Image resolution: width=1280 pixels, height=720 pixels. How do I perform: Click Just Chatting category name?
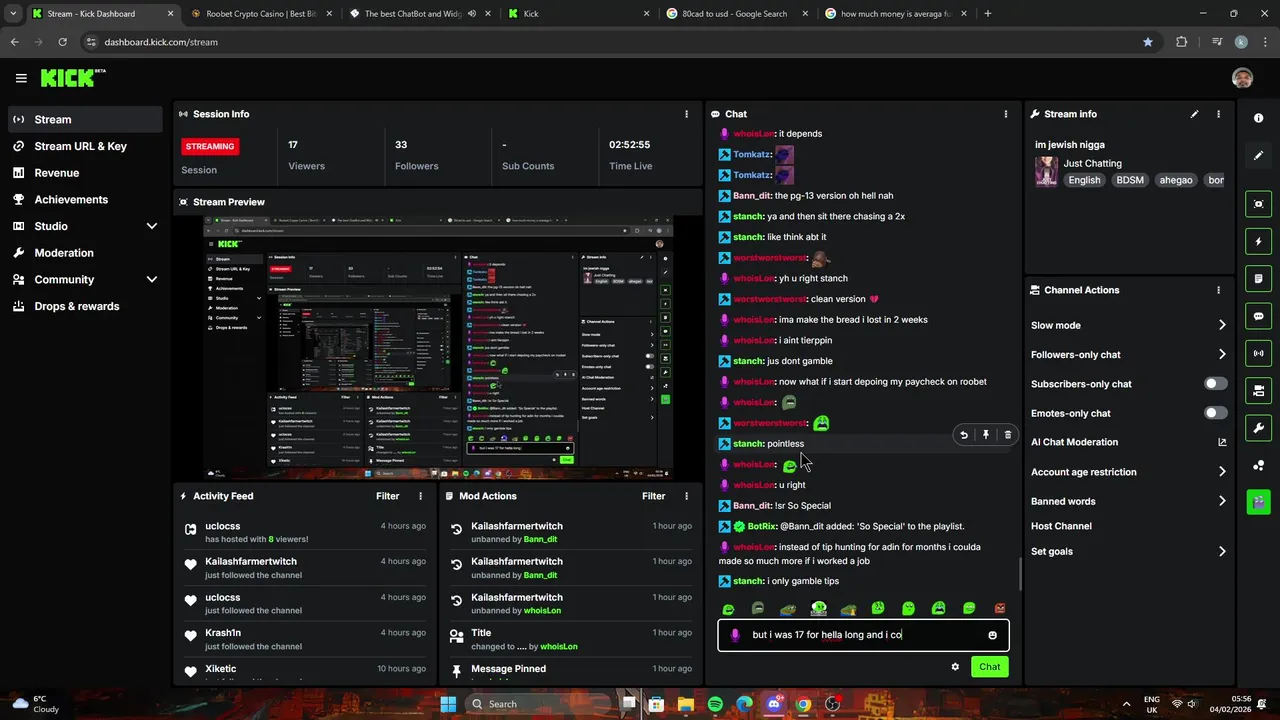coord(1092,163)
